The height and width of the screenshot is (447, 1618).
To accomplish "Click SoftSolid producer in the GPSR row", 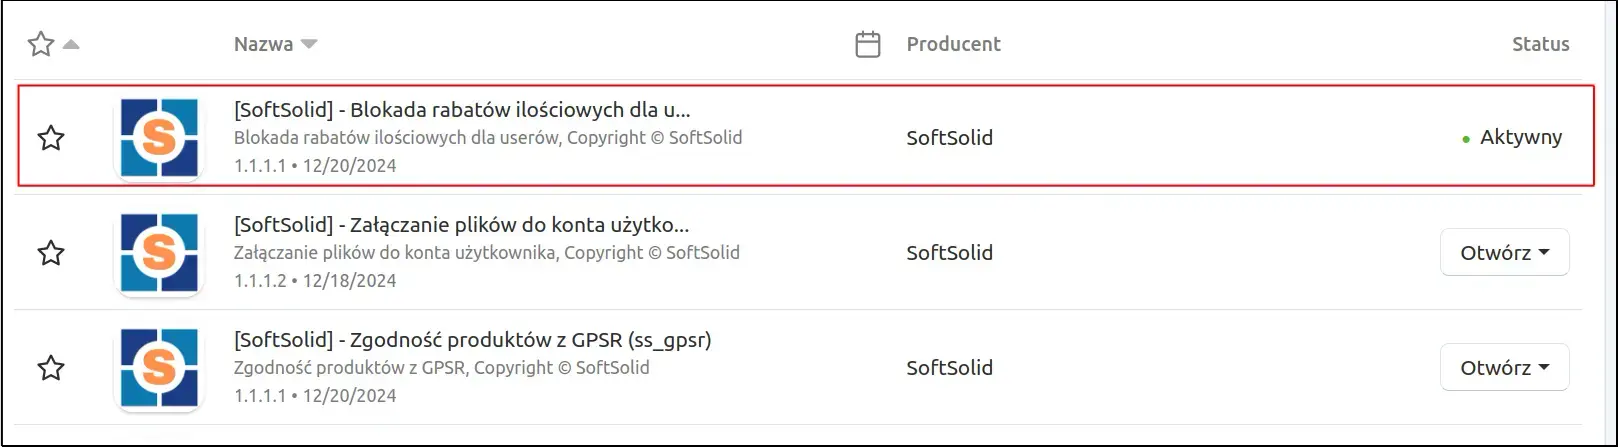I will click(949, 368).
